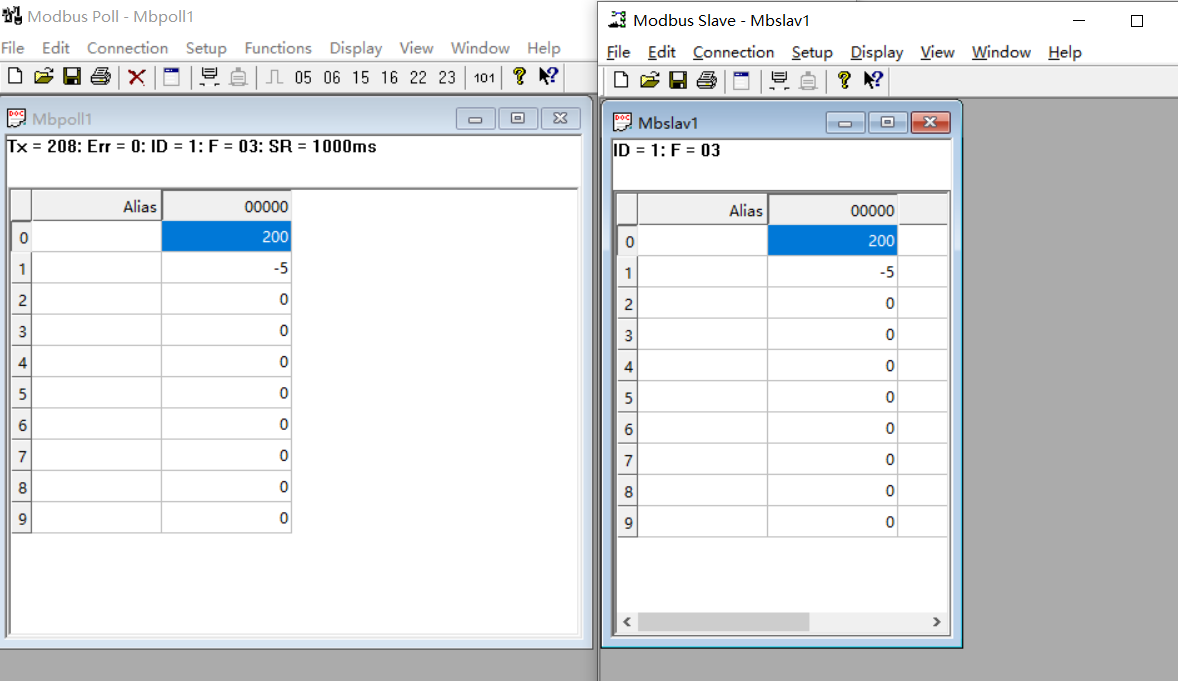Click Connect icon in Modbus Poll toolbar

(210, 77)
